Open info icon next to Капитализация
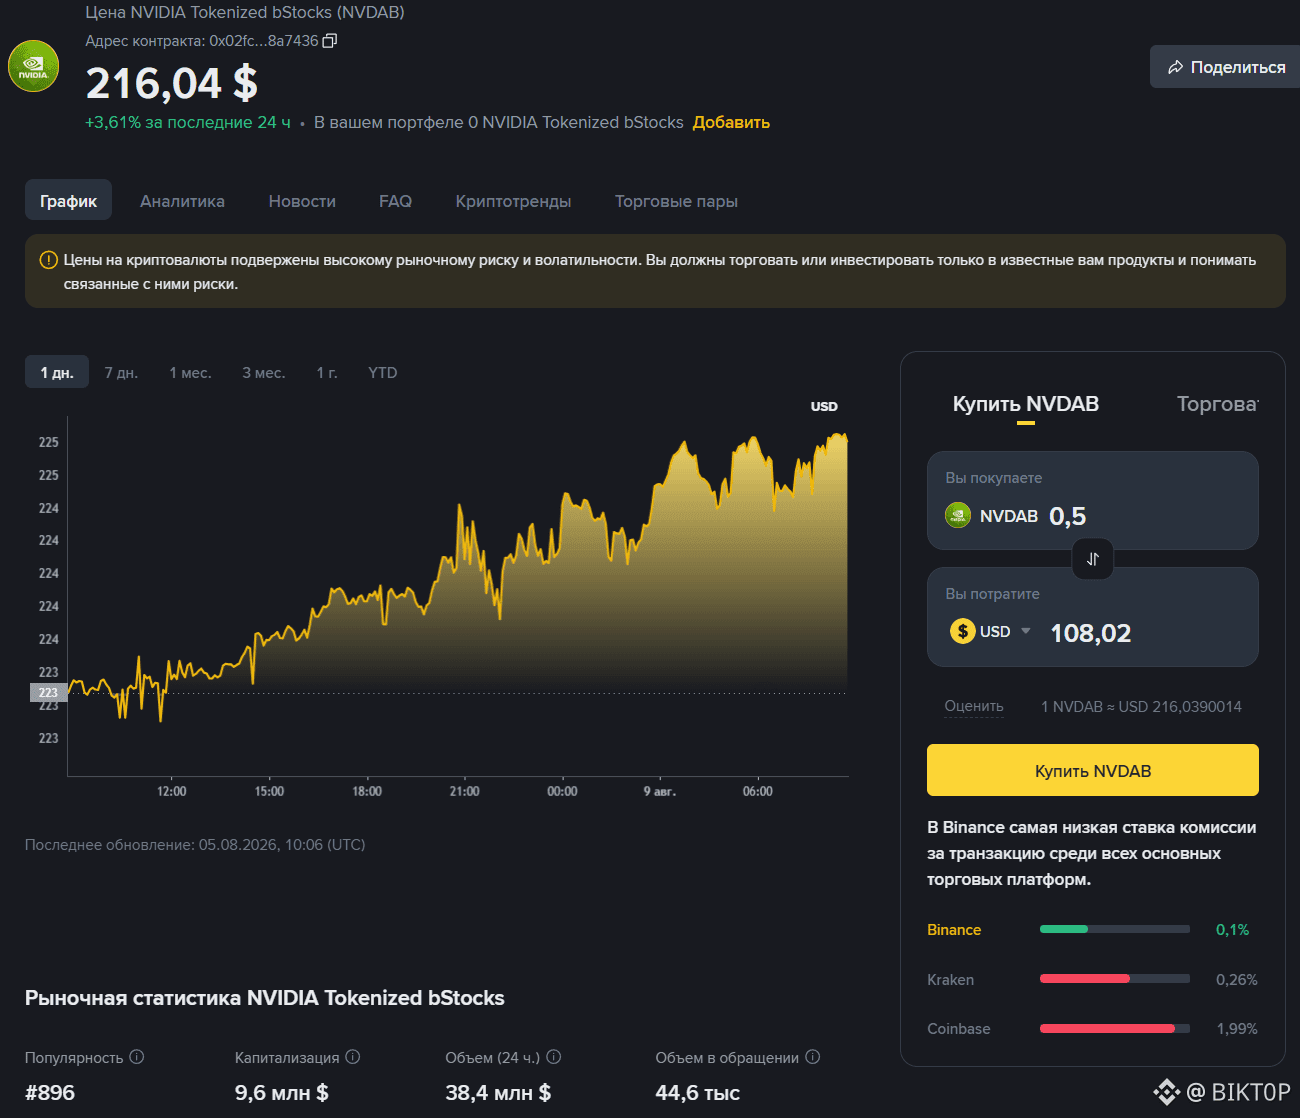Image resolution: width=1300 pixels, height=1118 pixels. click(x=353, y=1057)
